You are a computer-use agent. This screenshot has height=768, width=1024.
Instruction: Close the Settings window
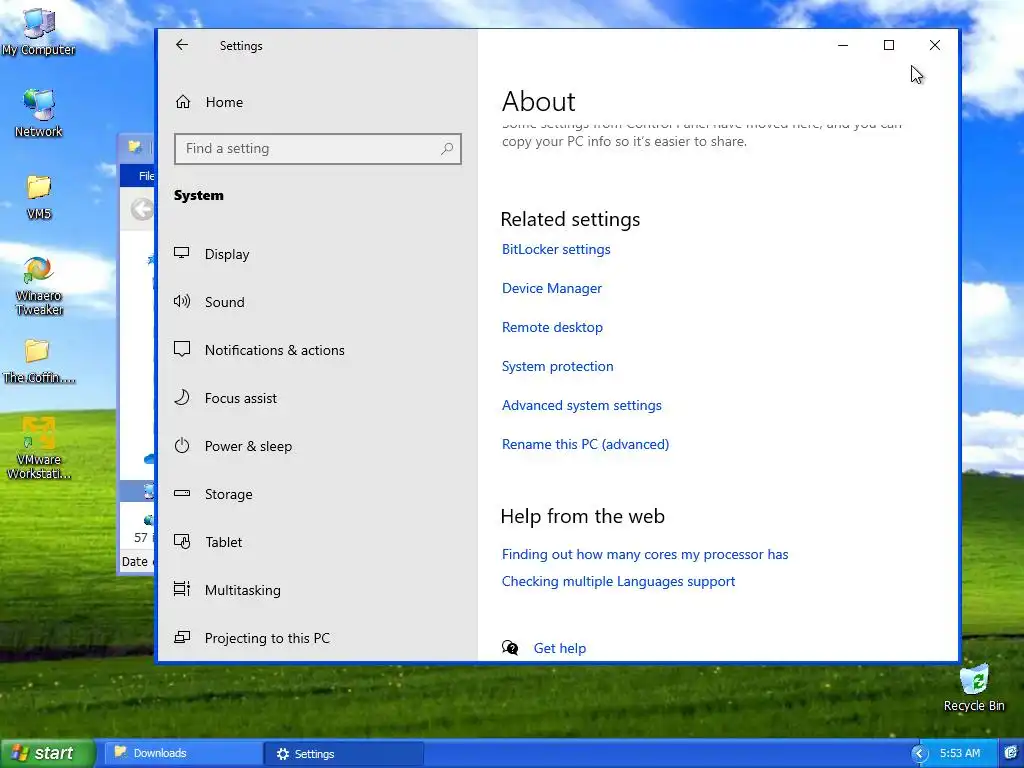[935, 45]
